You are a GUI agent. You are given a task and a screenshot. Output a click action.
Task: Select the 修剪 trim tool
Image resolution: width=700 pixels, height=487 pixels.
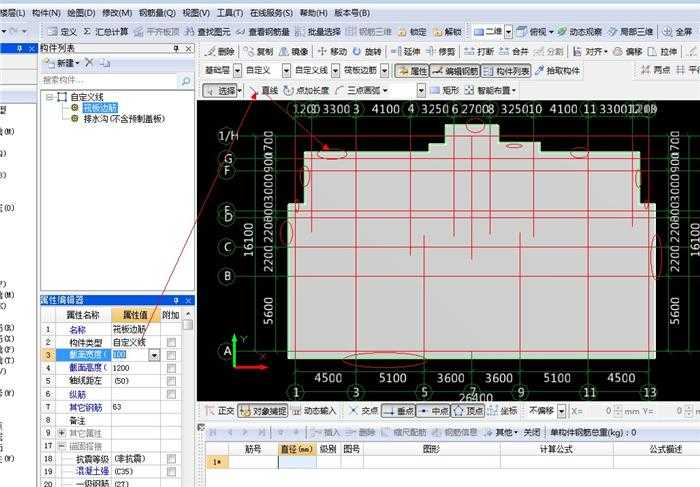coord(441,52)
